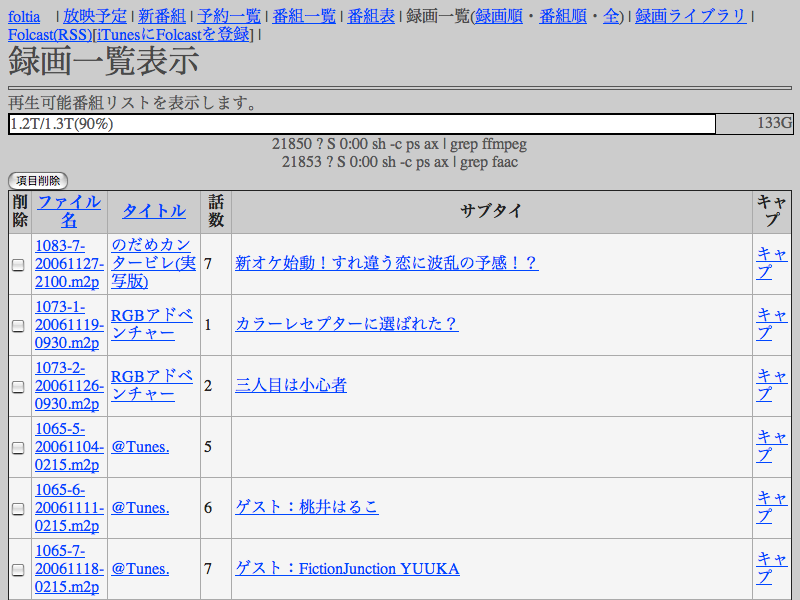
Task: Click the 項目削除 button
Action: click(x=38, y=181)
